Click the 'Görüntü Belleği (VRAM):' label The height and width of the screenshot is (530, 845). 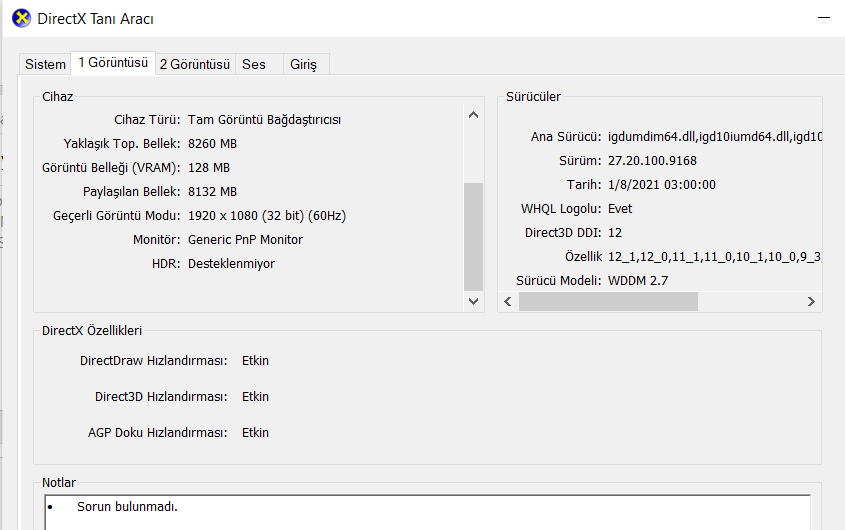point(111,168)
